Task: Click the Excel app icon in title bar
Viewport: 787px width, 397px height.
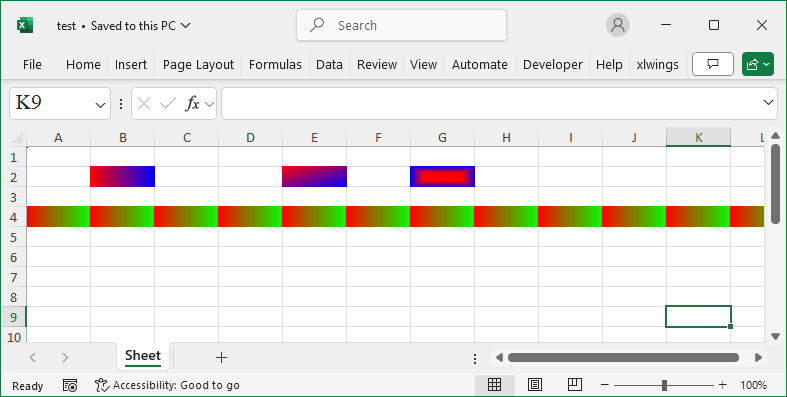Action: coord(25,25)
